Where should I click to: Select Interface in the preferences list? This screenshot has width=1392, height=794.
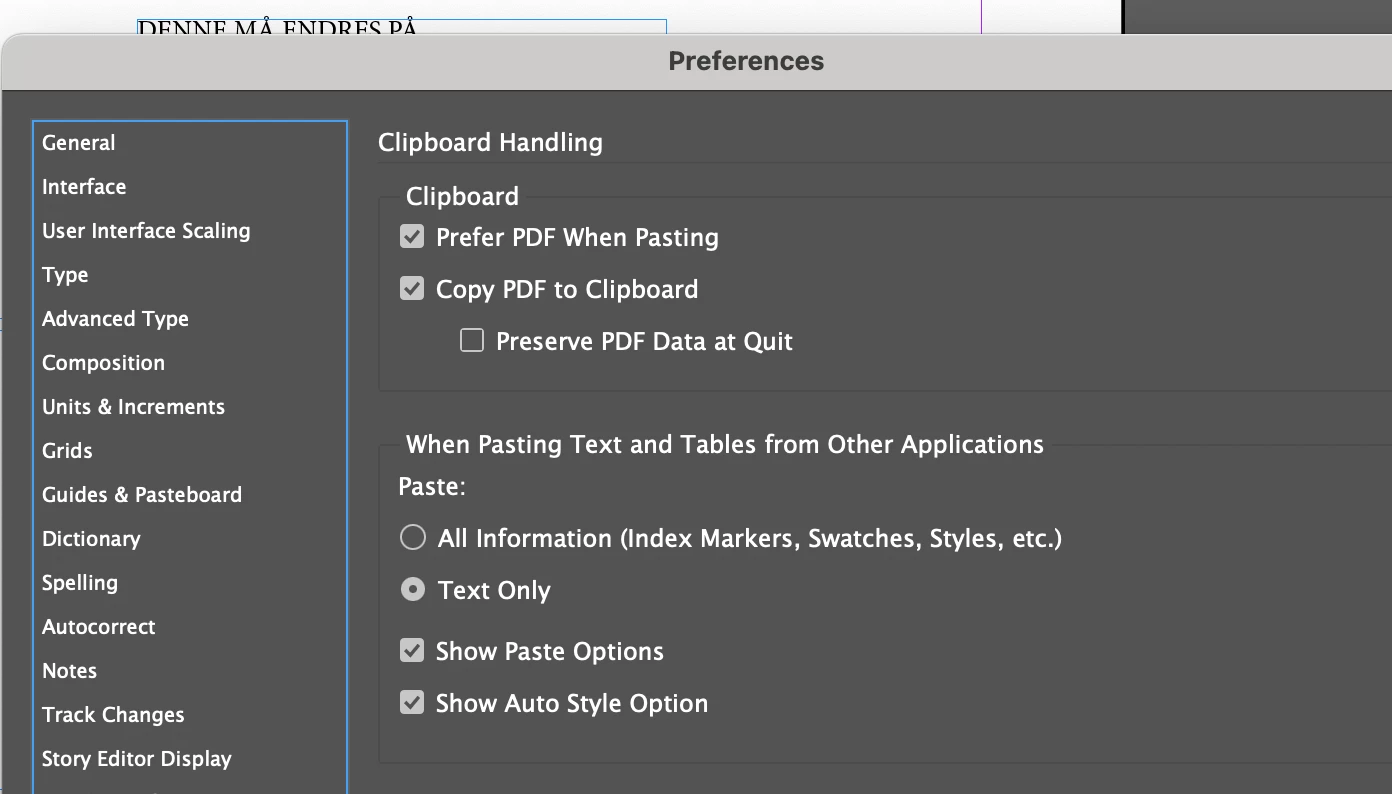[x=84, y=187]
